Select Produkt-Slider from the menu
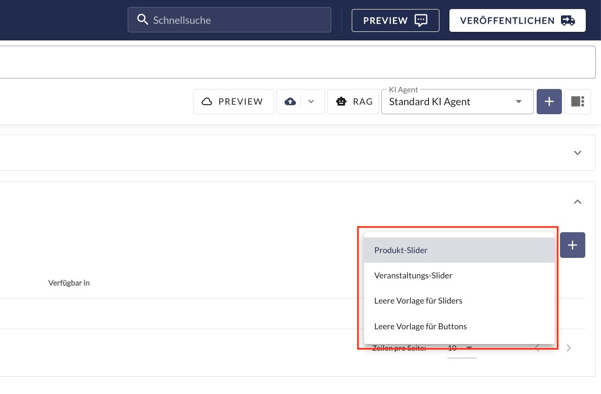This screenshot has width=601, height=394. tap(459, 250)
